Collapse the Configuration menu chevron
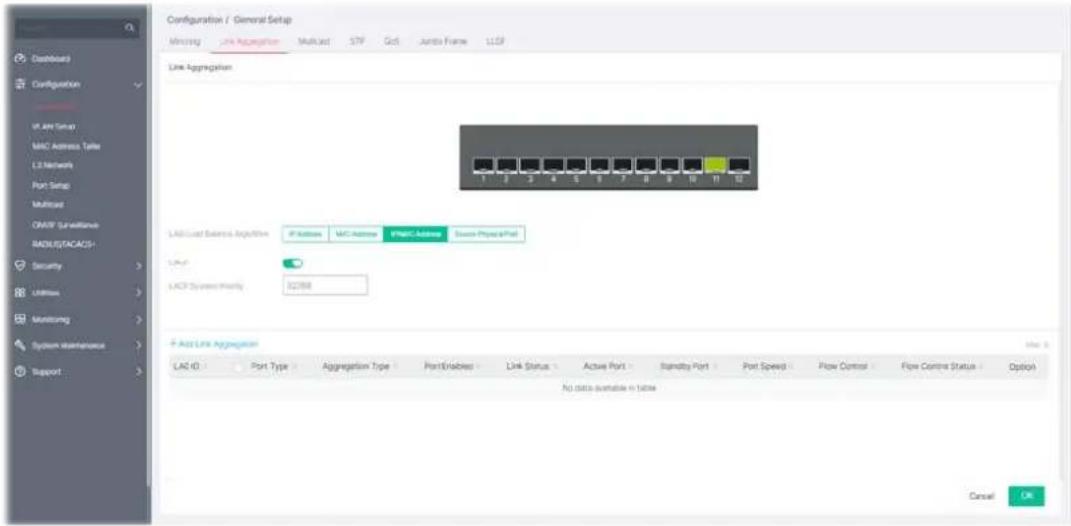This screenshot has height=526, width=1071. (x=139, y=85)
